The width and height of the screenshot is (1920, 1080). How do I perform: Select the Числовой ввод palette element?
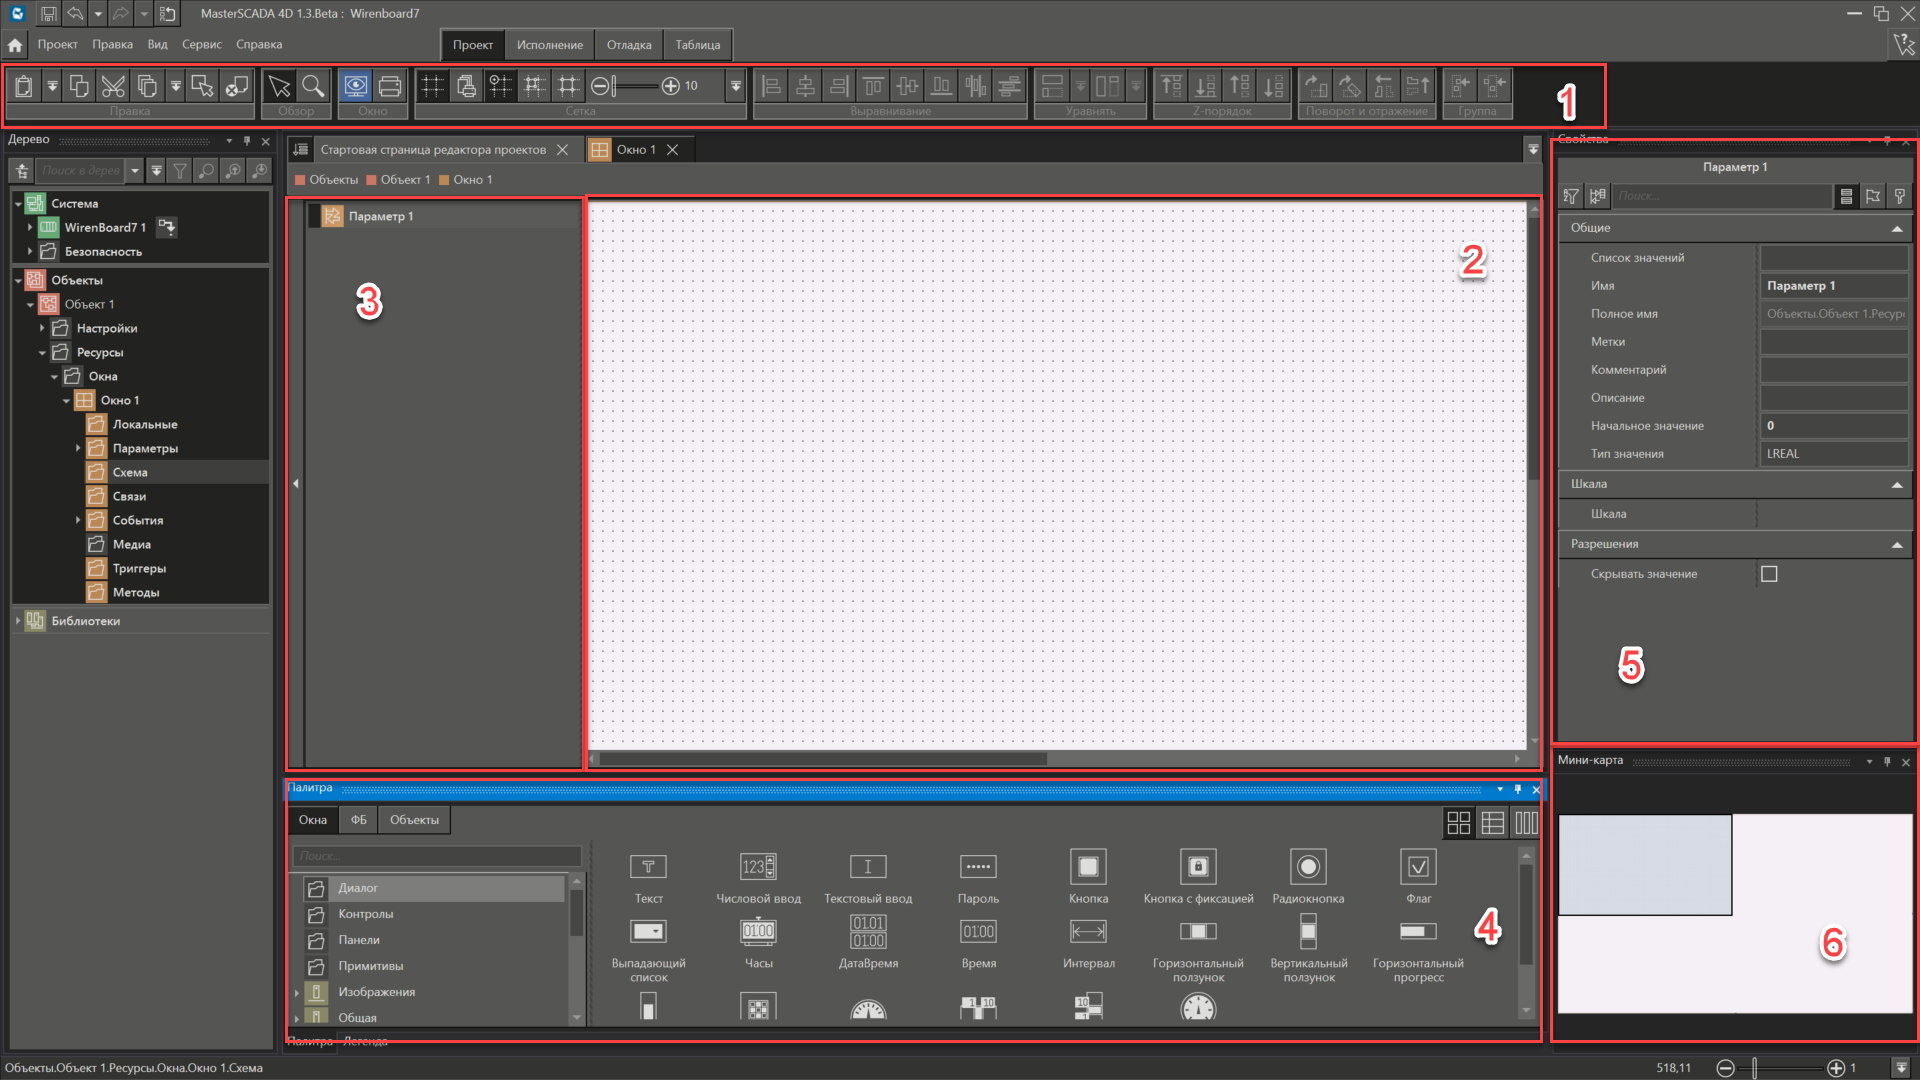tap(758, 877)
